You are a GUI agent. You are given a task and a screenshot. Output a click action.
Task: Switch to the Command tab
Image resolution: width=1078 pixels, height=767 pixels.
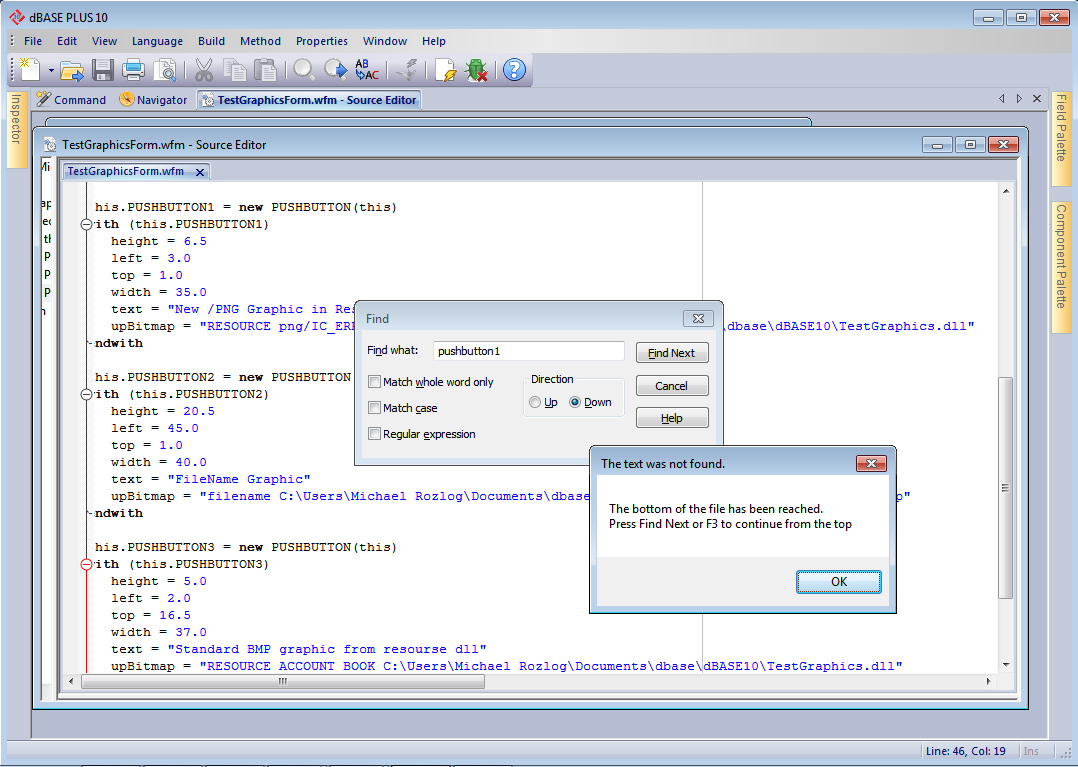pyautogui.click(x=72, y=100)
